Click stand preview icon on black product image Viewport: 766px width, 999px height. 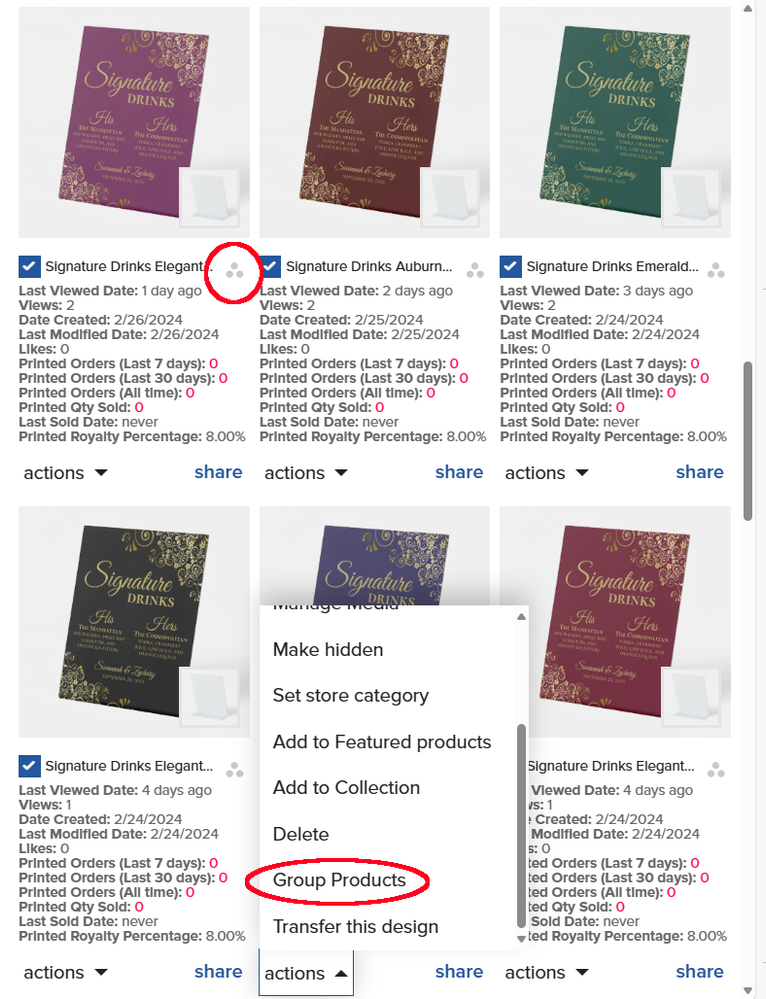click(210, 696)
